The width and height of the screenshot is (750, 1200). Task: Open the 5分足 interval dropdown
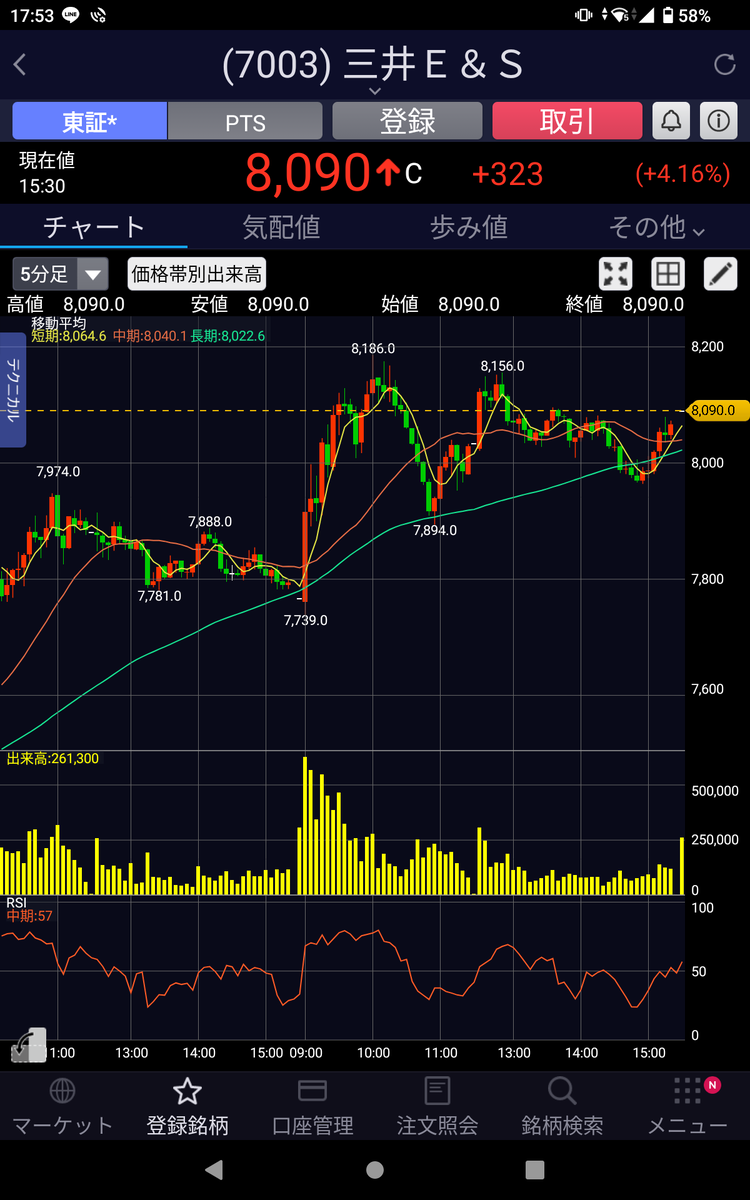coord(60,273)
